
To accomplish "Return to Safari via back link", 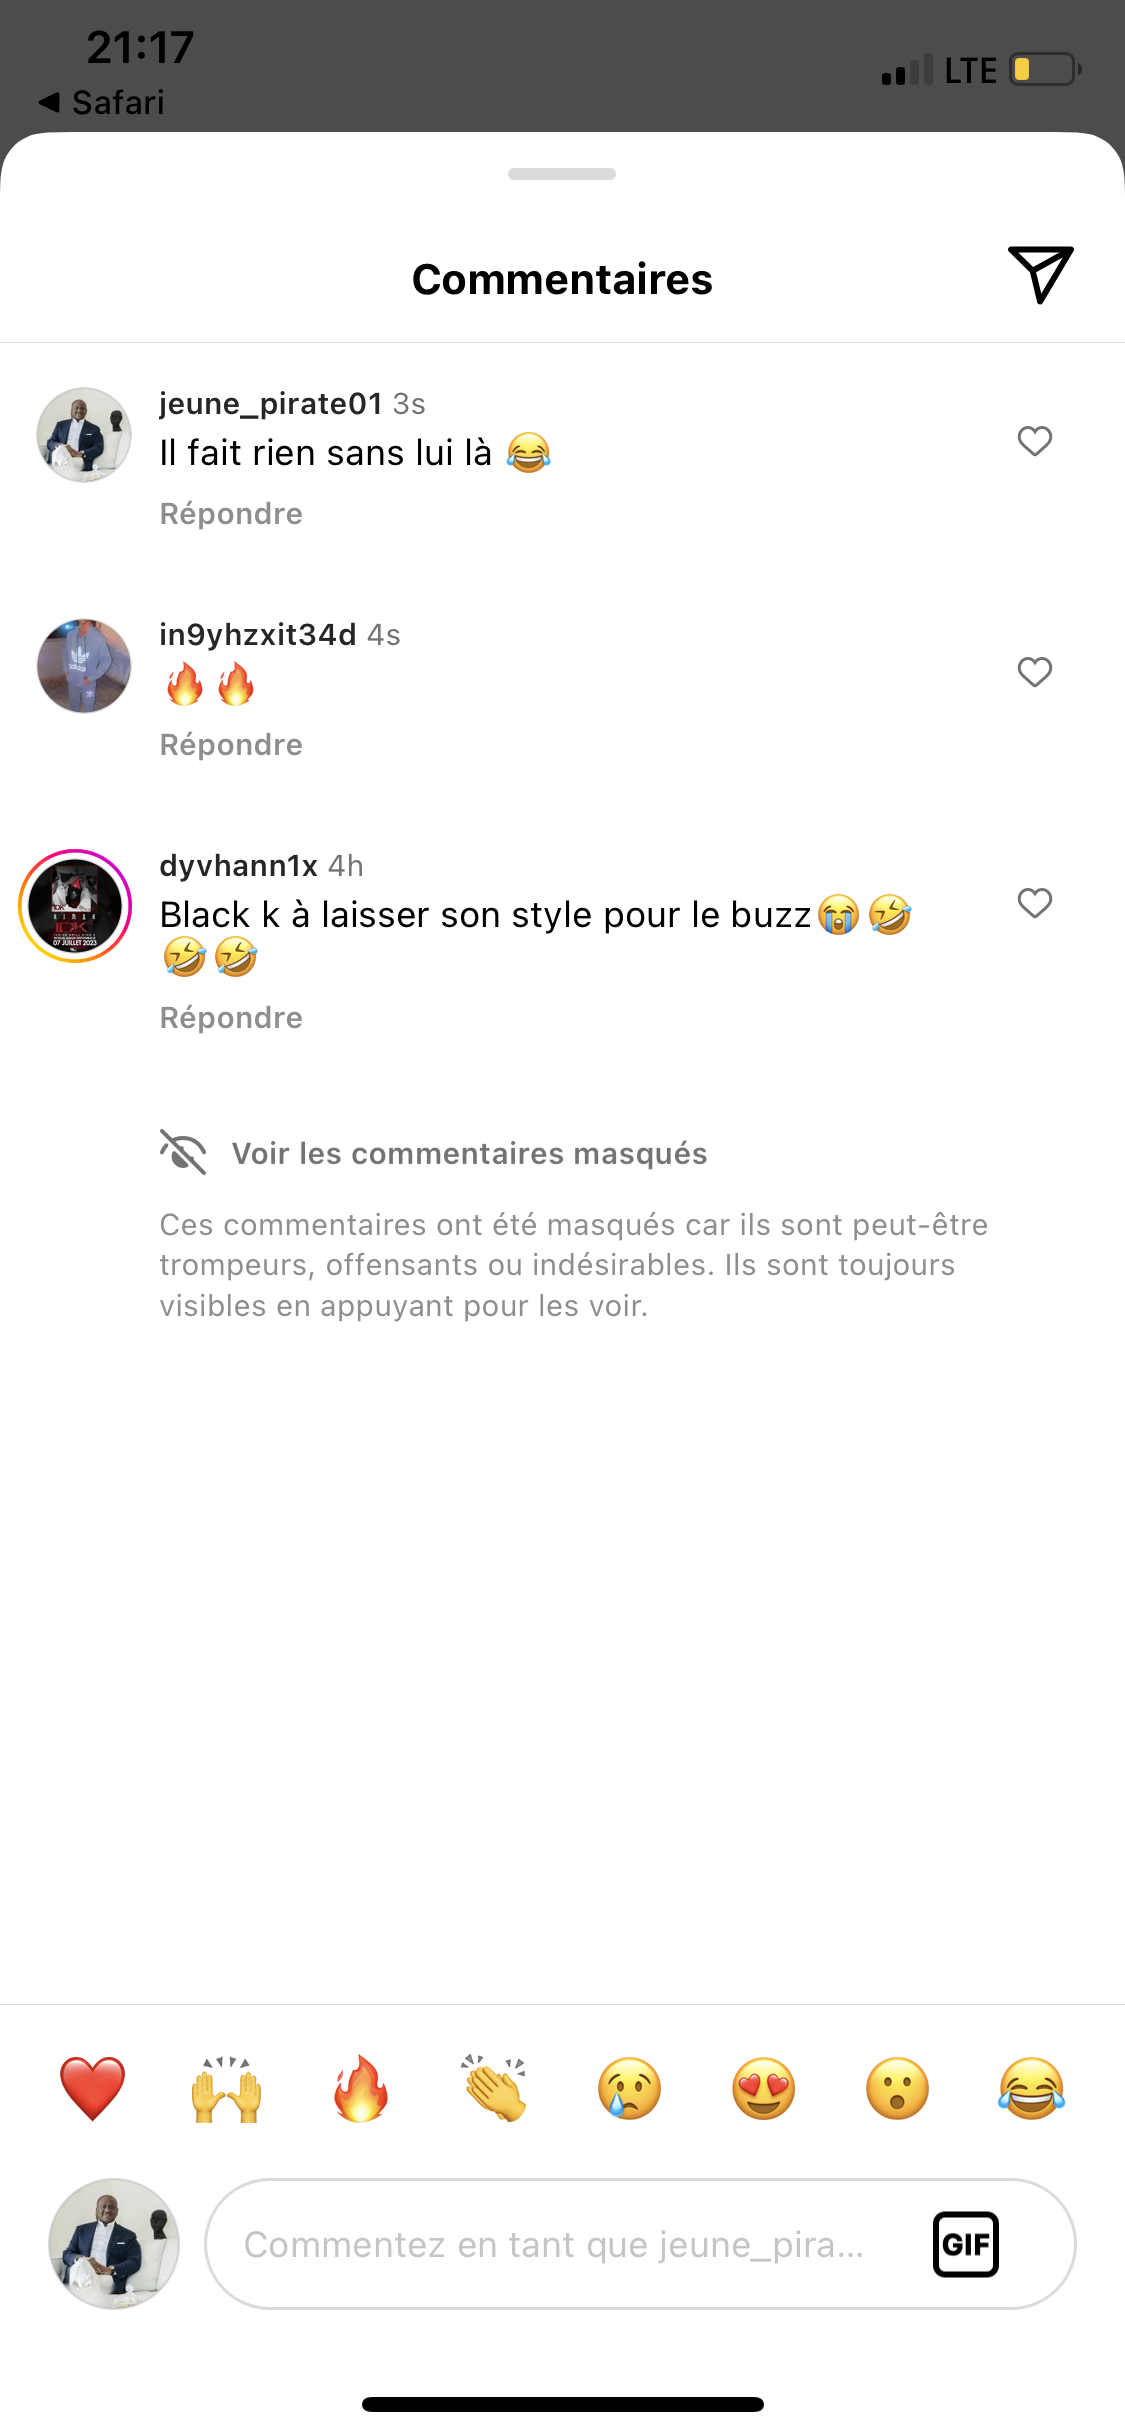I will click(x=101, y=102).
